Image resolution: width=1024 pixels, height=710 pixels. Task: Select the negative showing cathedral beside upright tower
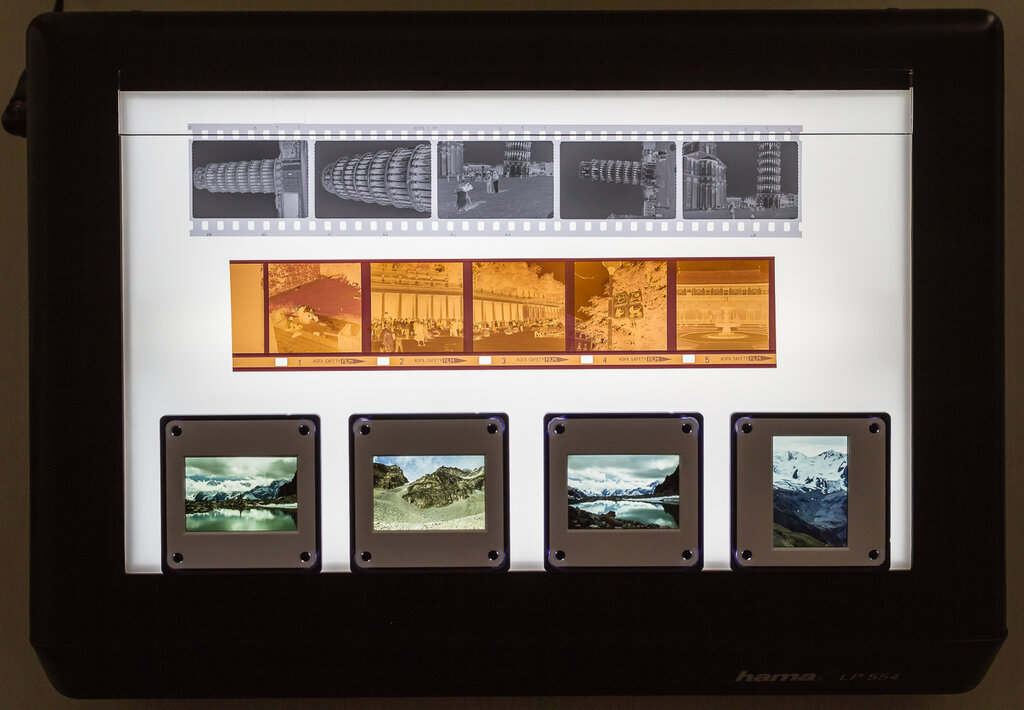click(741, 180)
